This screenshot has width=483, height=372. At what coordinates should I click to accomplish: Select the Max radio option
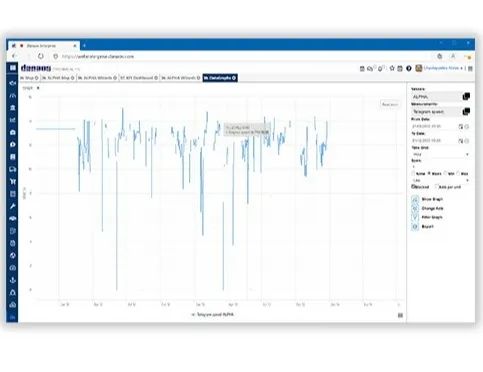click(458, 173)
